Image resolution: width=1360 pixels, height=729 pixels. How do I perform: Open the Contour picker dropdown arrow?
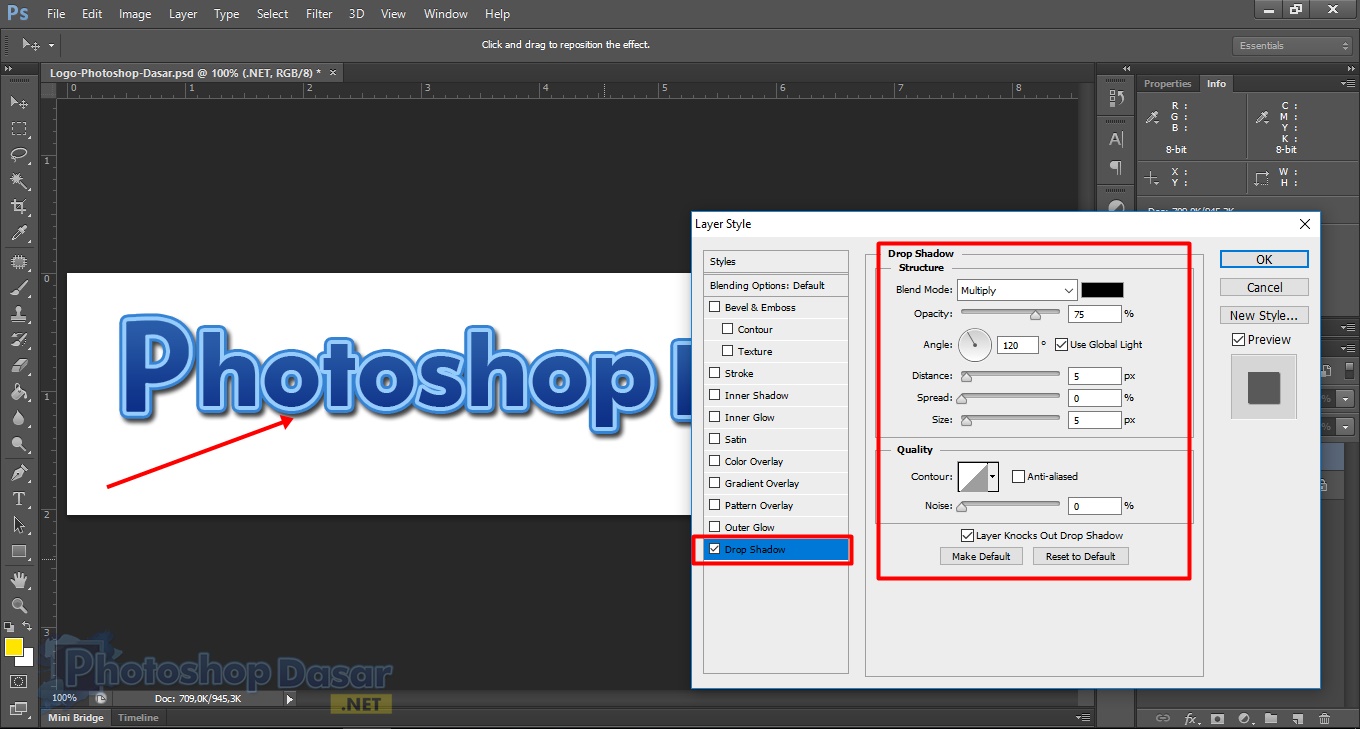point(993,477)
